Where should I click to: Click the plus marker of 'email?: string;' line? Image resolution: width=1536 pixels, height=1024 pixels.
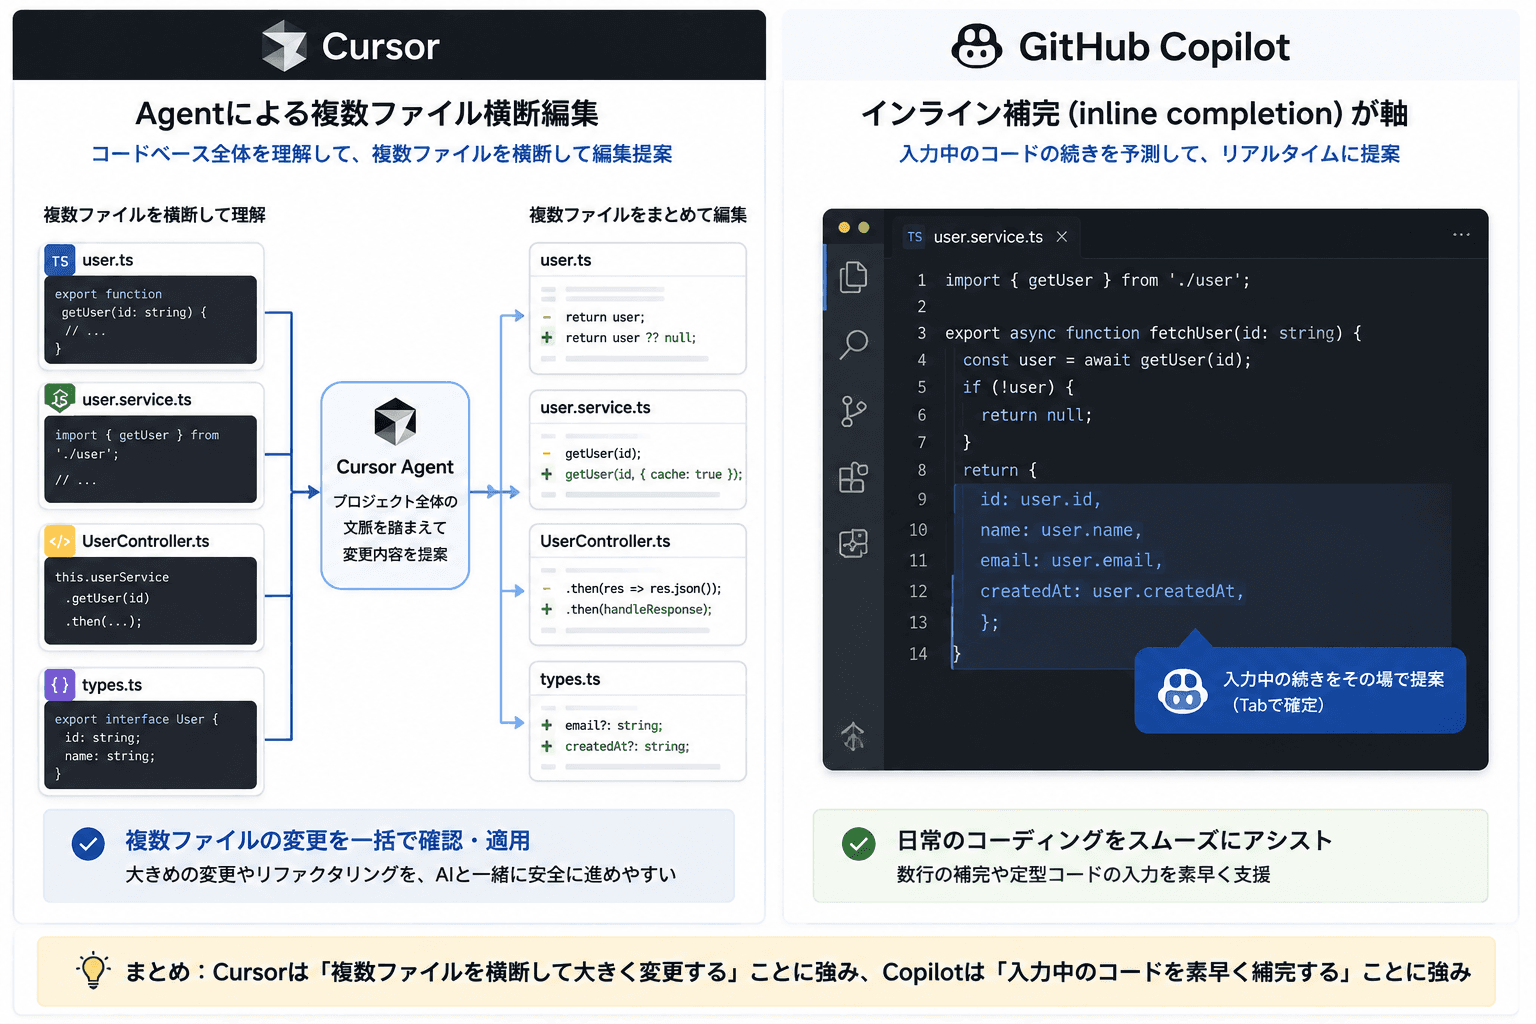click(547, 726)
